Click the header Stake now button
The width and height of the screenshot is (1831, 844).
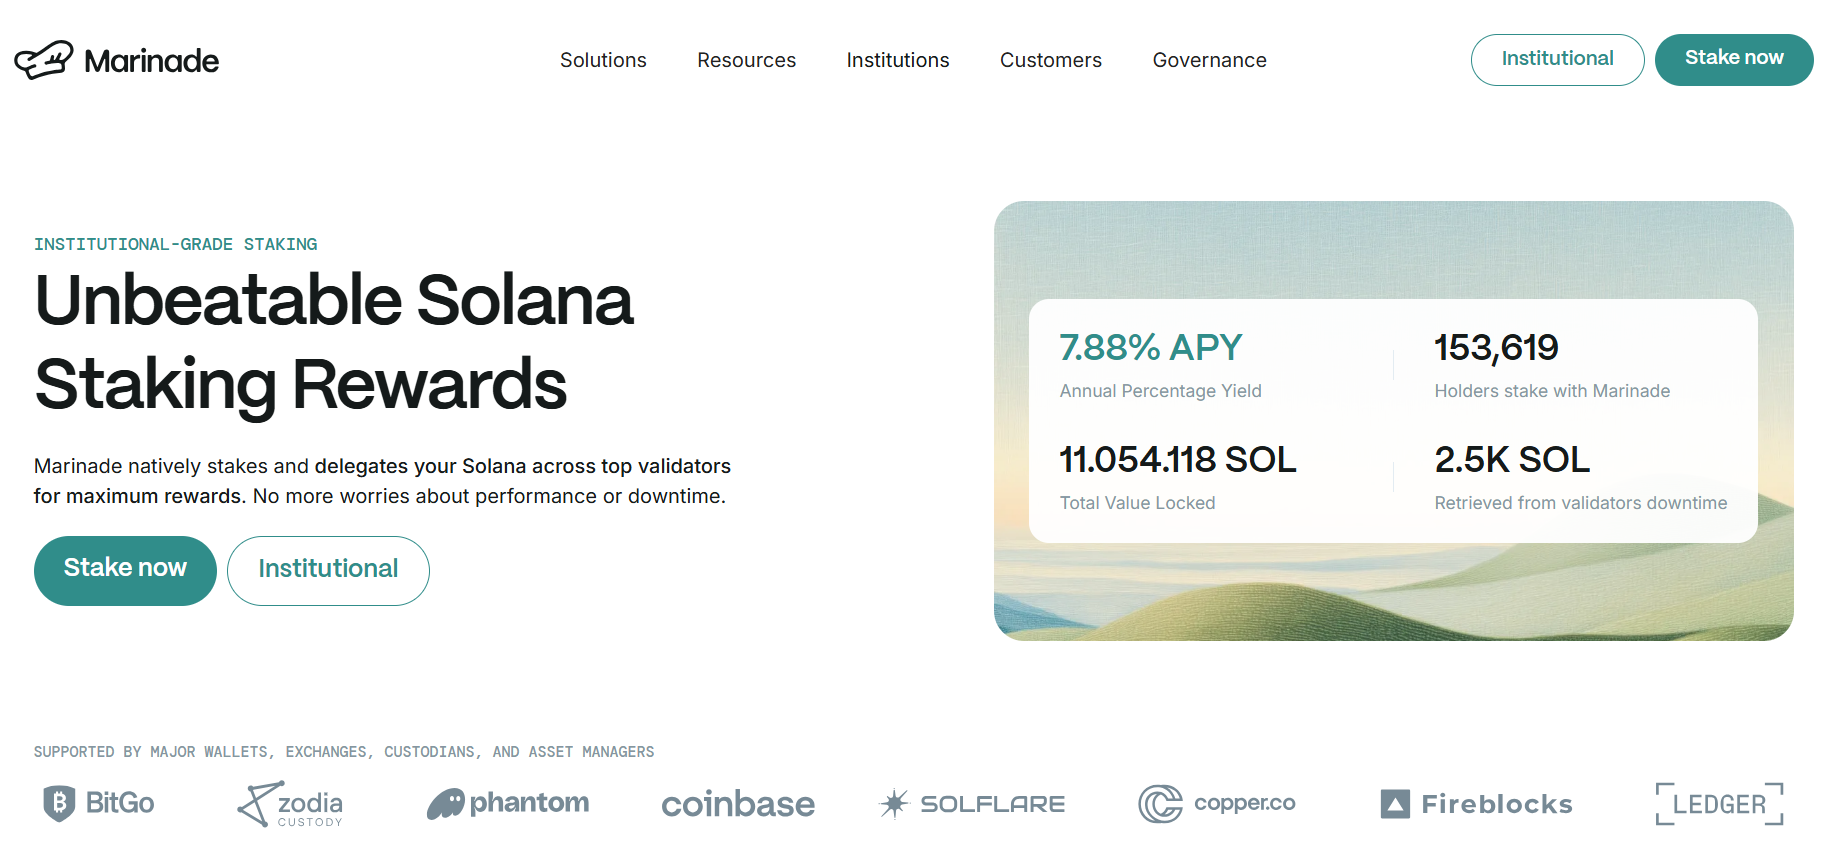(x=1734, y=60)
